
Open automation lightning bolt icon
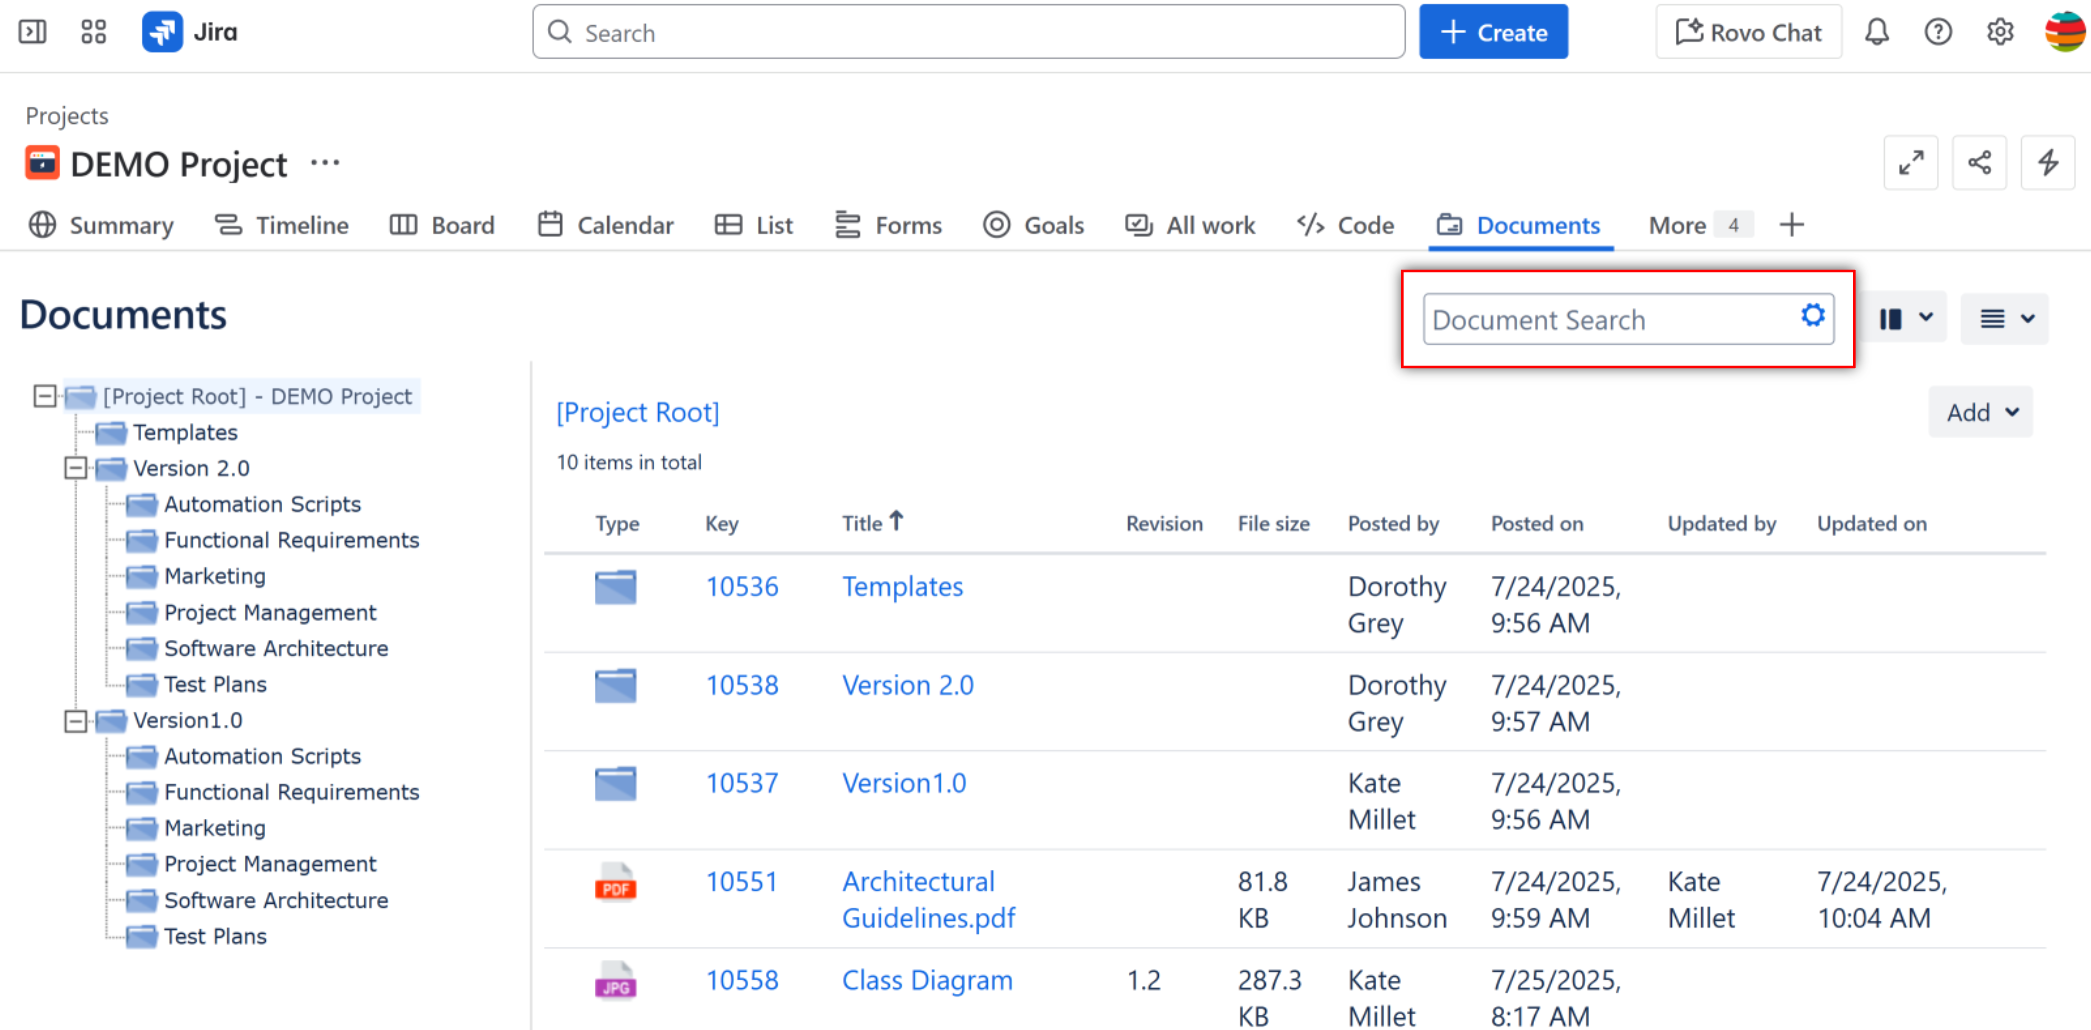tap(2047, 163)
